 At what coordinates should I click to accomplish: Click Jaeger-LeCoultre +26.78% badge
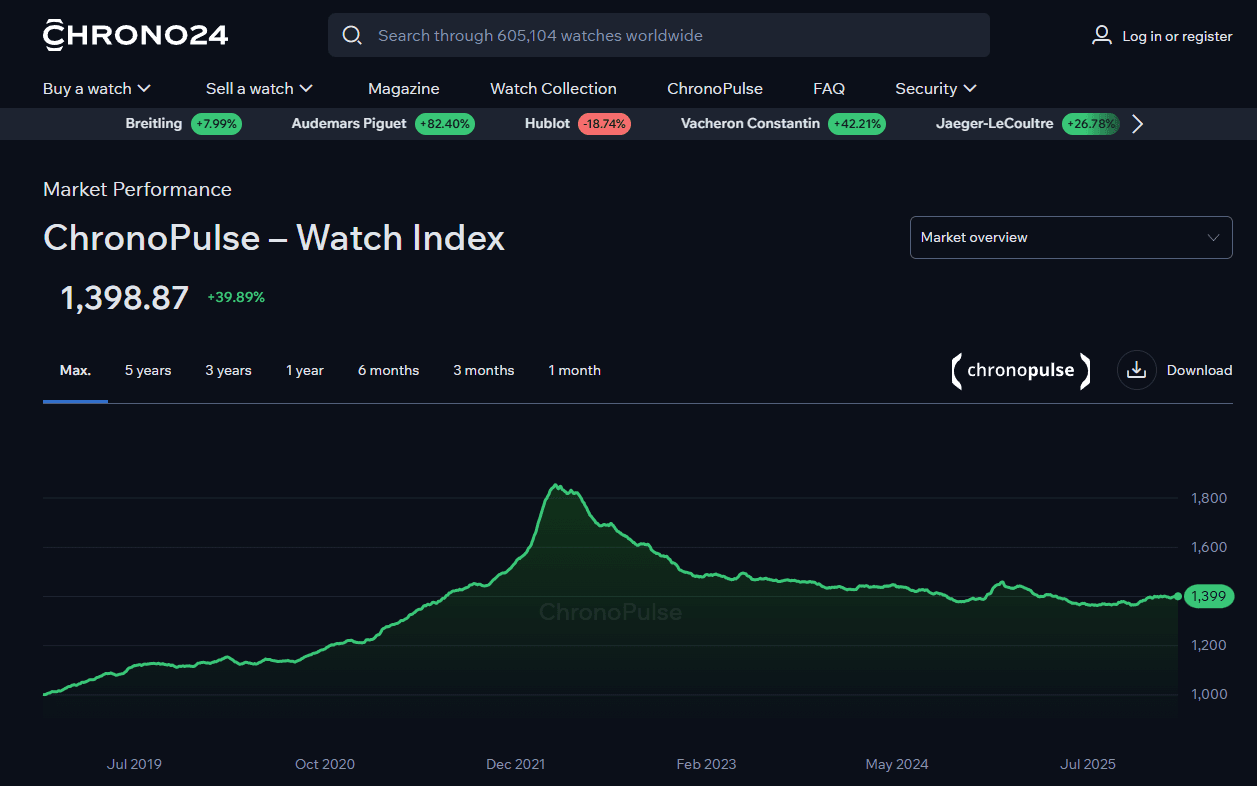click(1091, 124)
